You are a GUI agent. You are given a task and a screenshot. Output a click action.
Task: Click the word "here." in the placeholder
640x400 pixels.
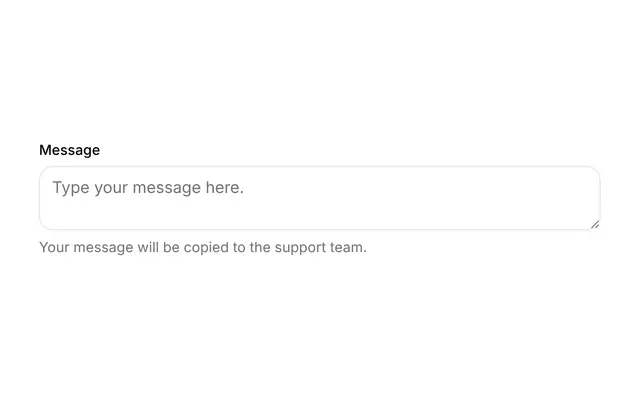tap(224, 187)
